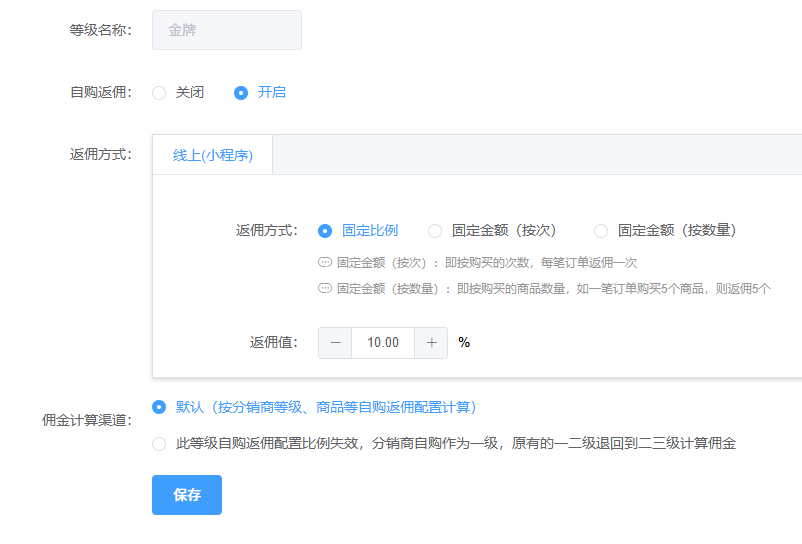
Task: Choose 固定金额（按次）rebate method
Action: click(435, 231)
